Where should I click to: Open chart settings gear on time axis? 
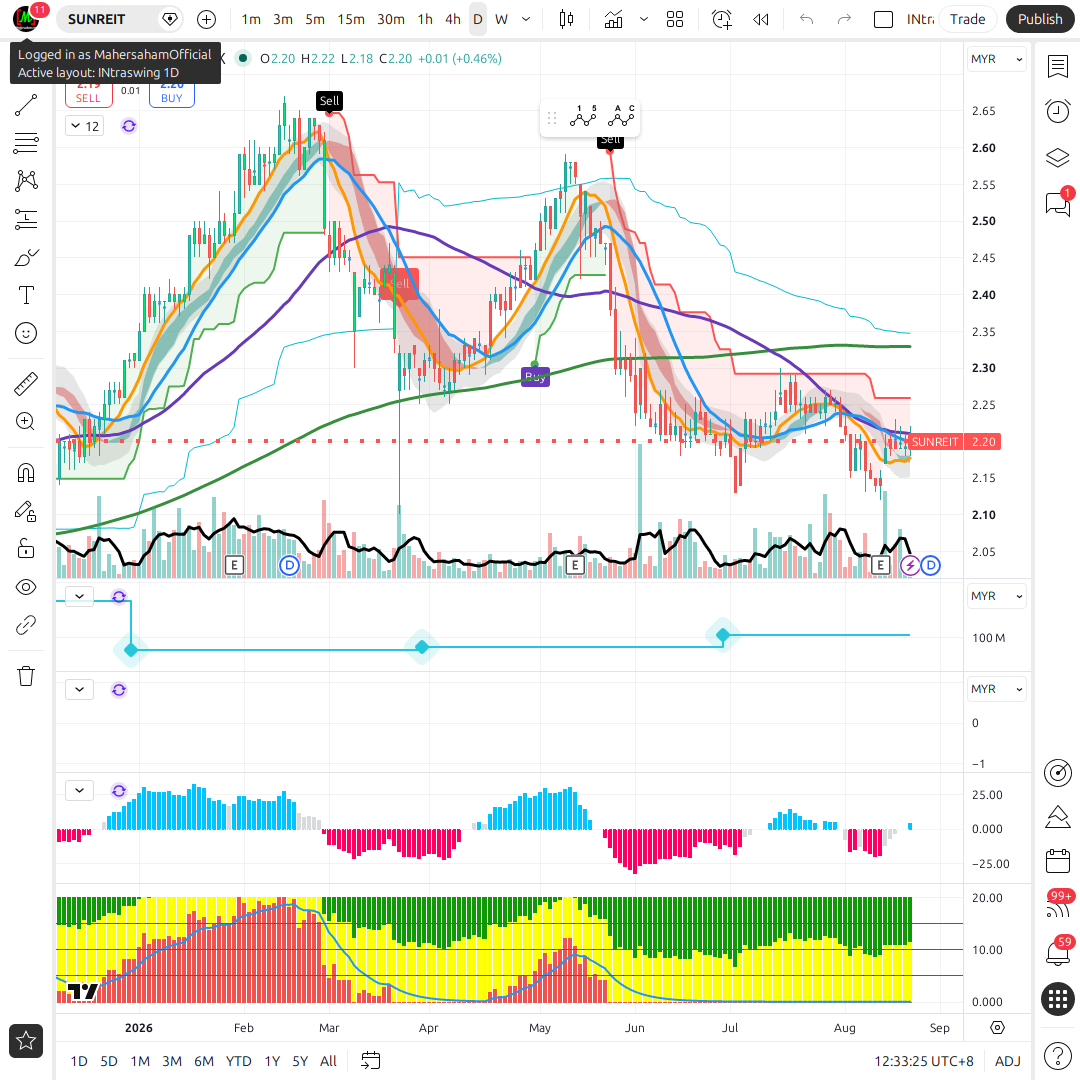pyautogui.click(x=997, y=1028)
